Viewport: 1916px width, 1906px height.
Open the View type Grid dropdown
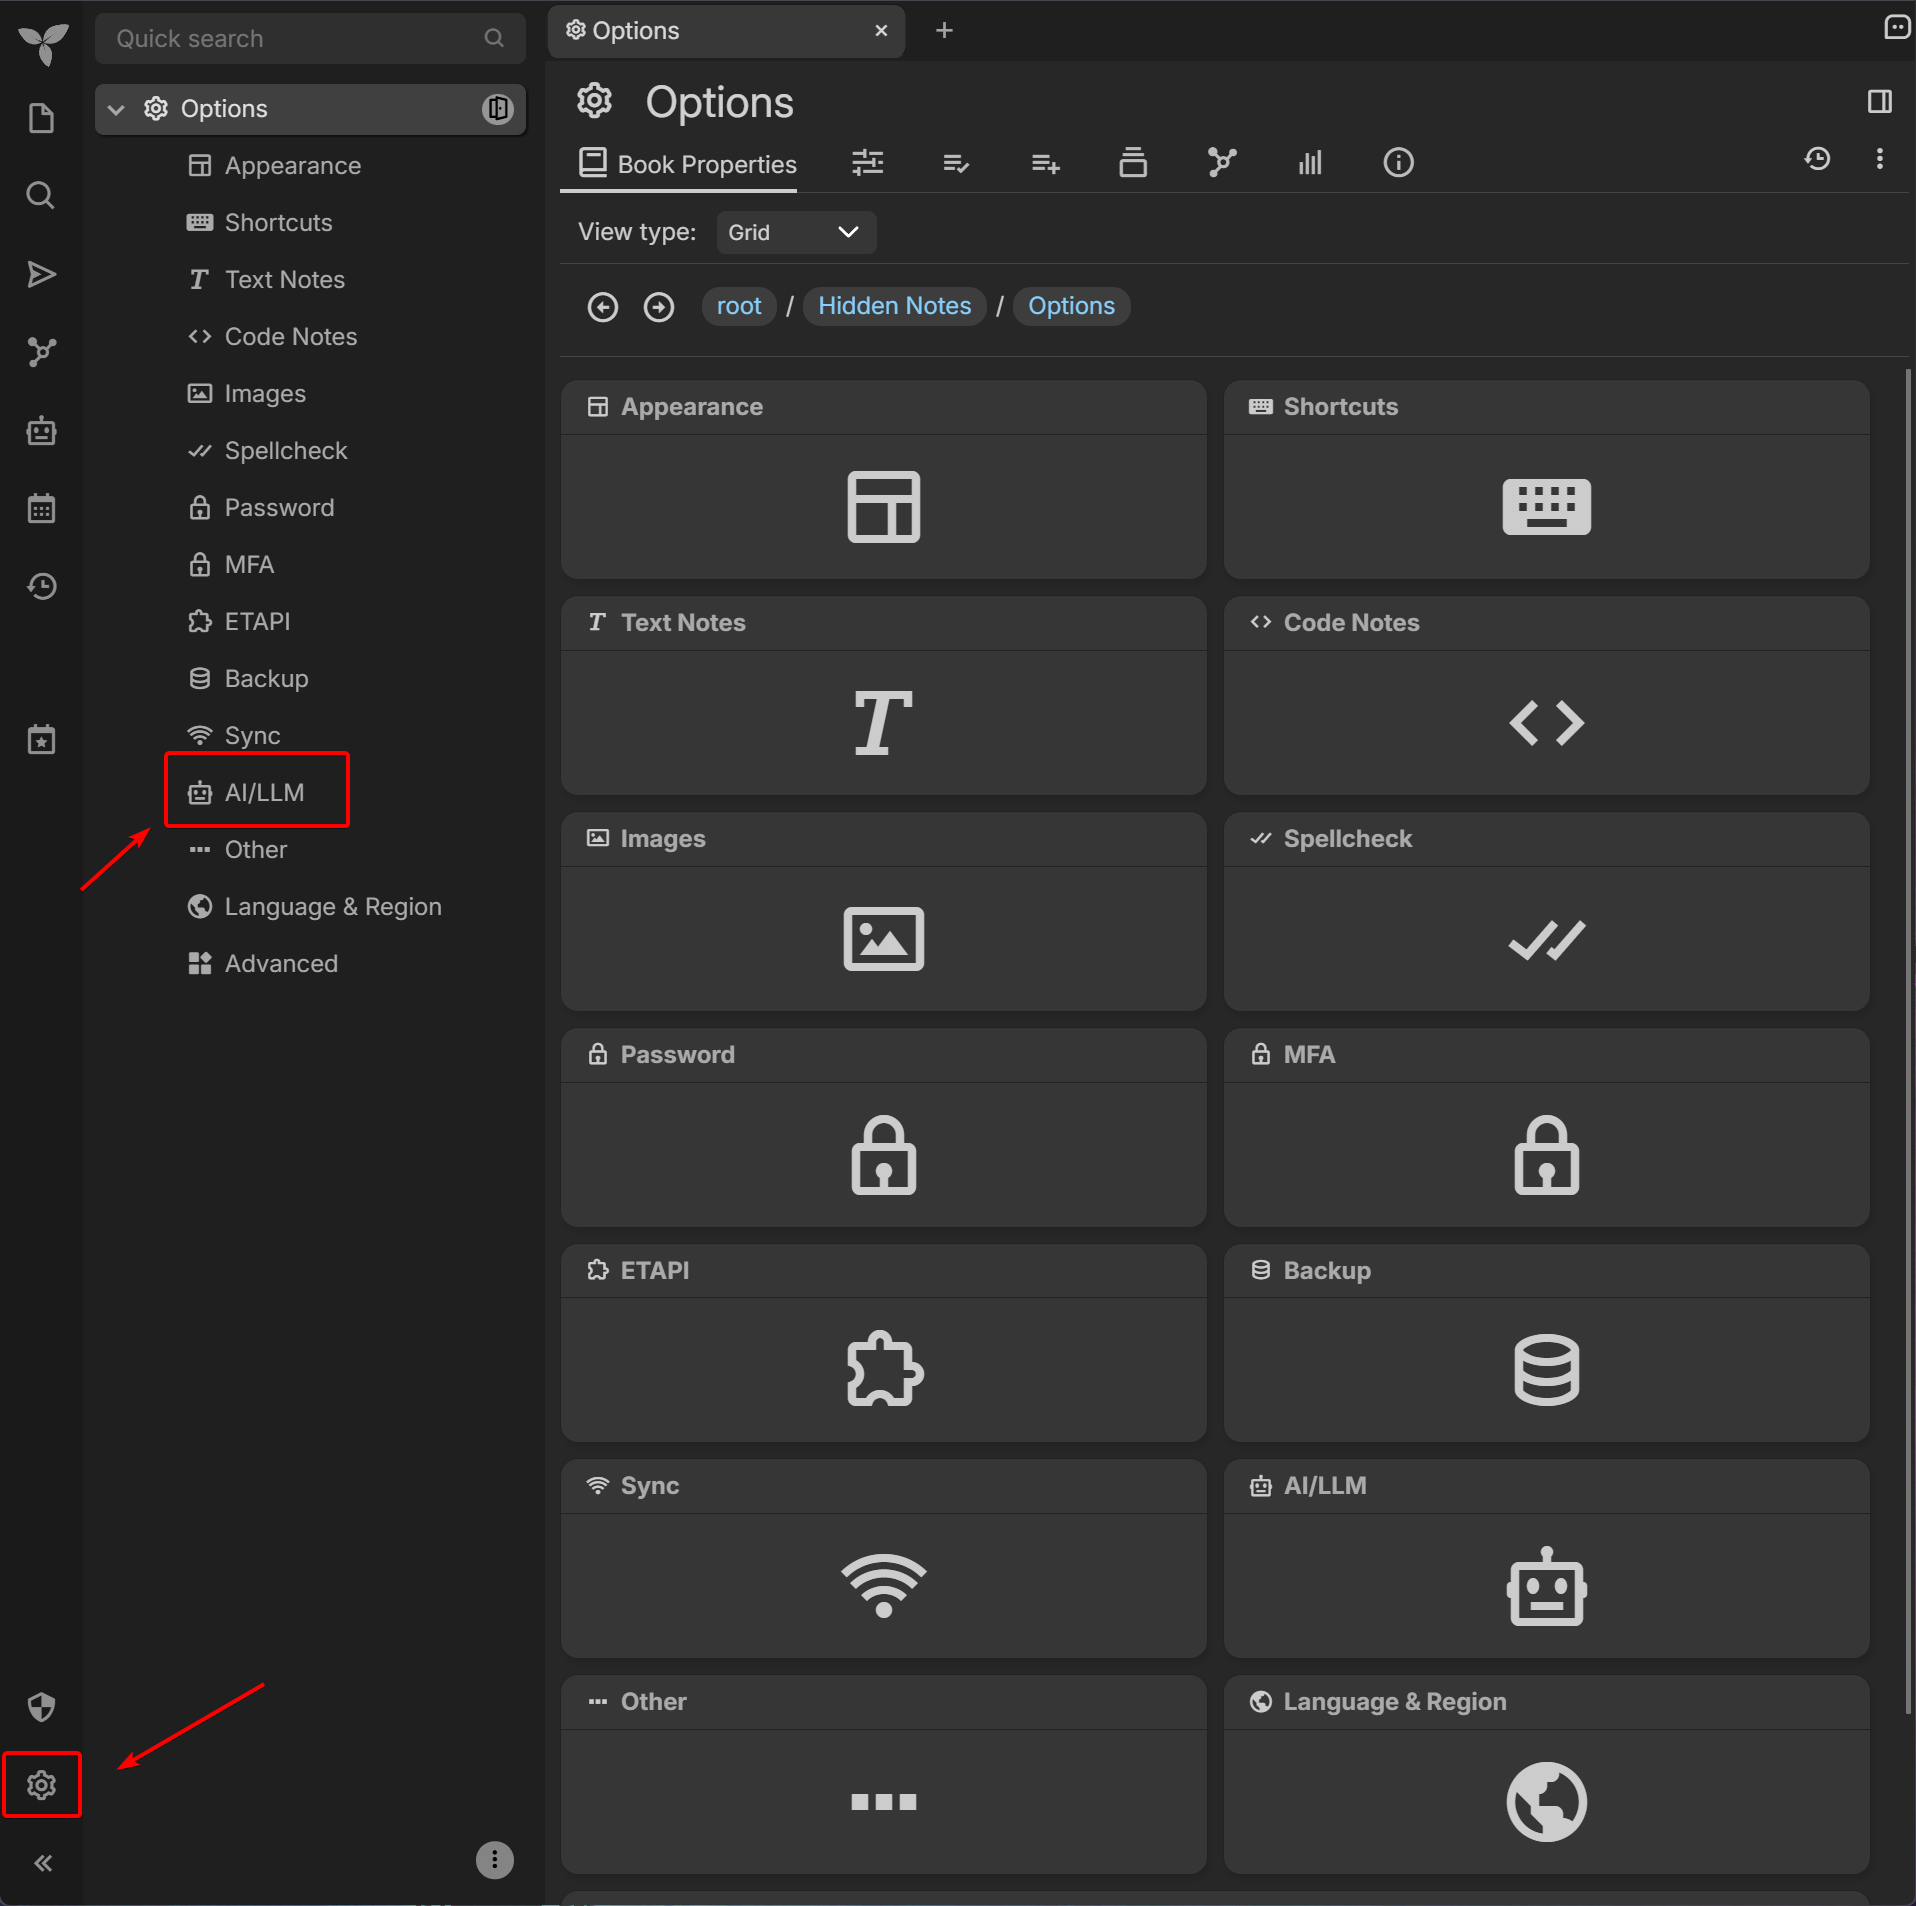(796, 232)
